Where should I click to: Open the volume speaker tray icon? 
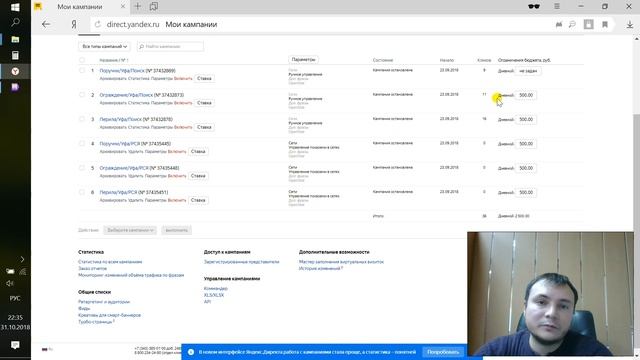(9, 283)
